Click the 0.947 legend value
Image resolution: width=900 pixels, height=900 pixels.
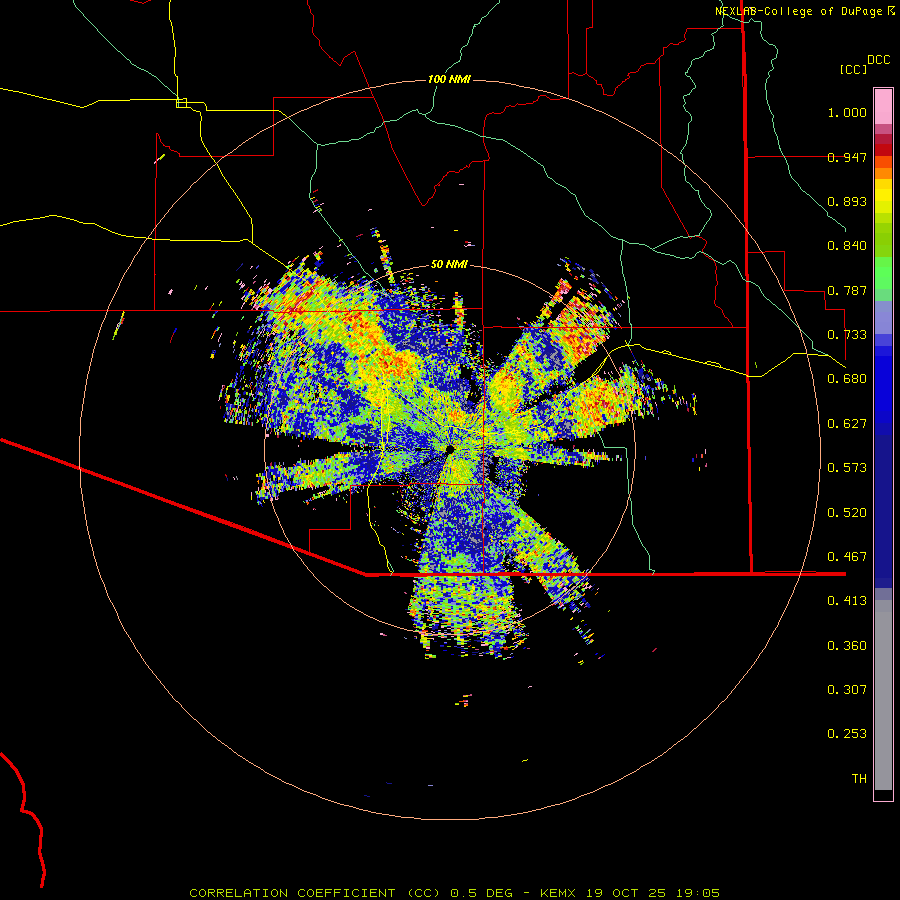(847, 157)
